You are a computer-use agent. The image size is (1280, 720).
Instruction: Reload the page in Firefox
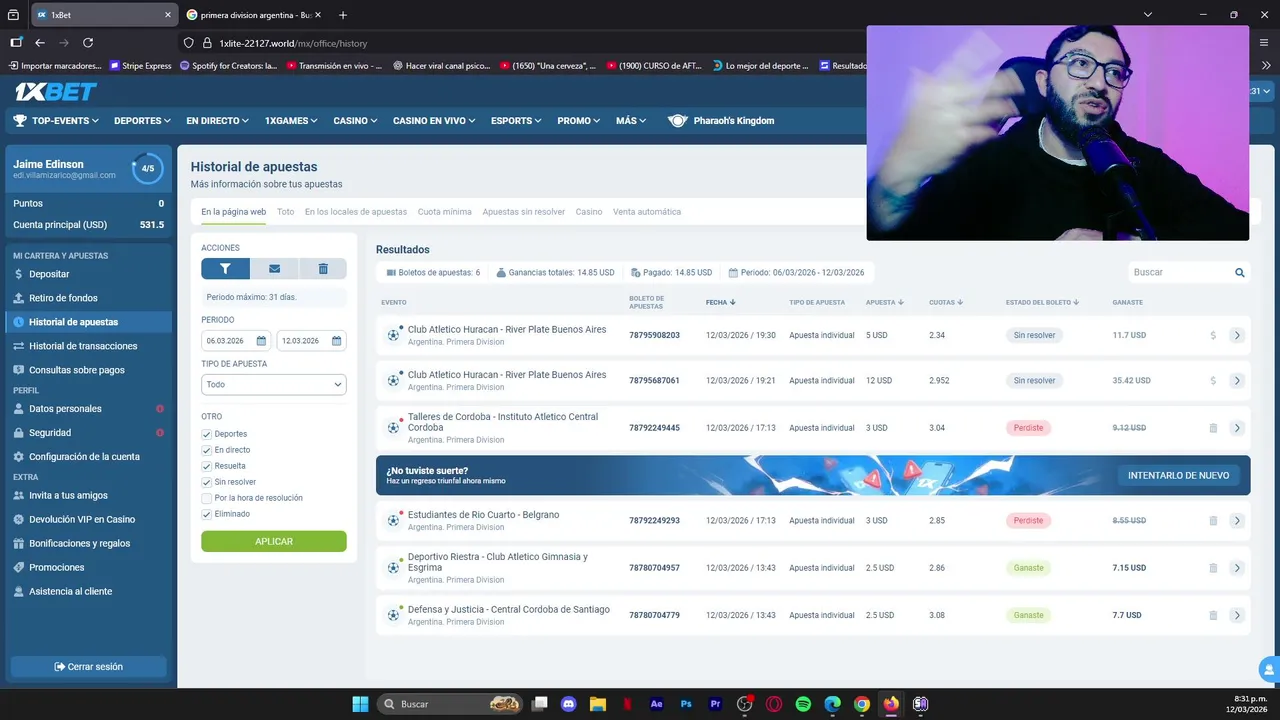(x=88, y=43)
